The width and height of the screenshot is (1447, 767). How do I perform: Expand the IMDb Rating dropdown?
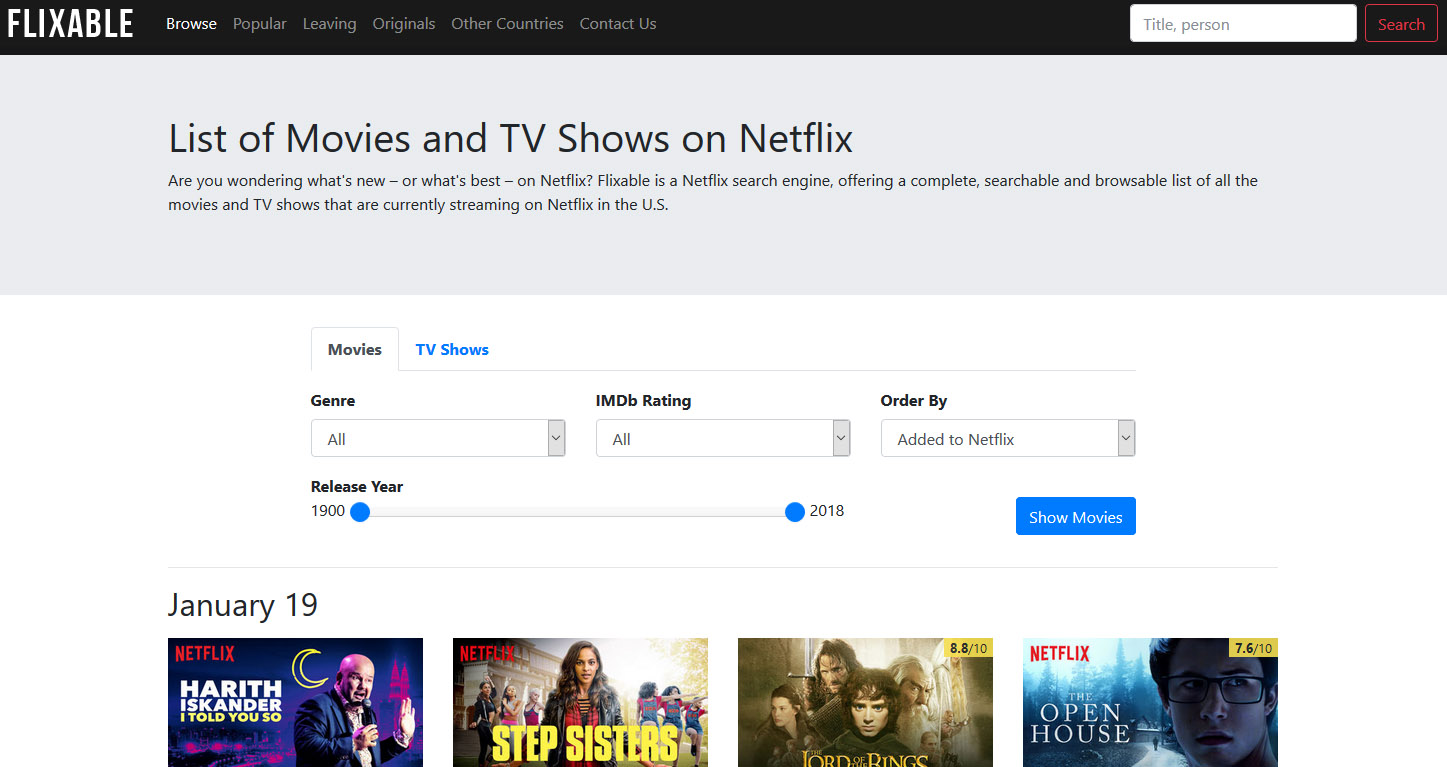(723, 438)
